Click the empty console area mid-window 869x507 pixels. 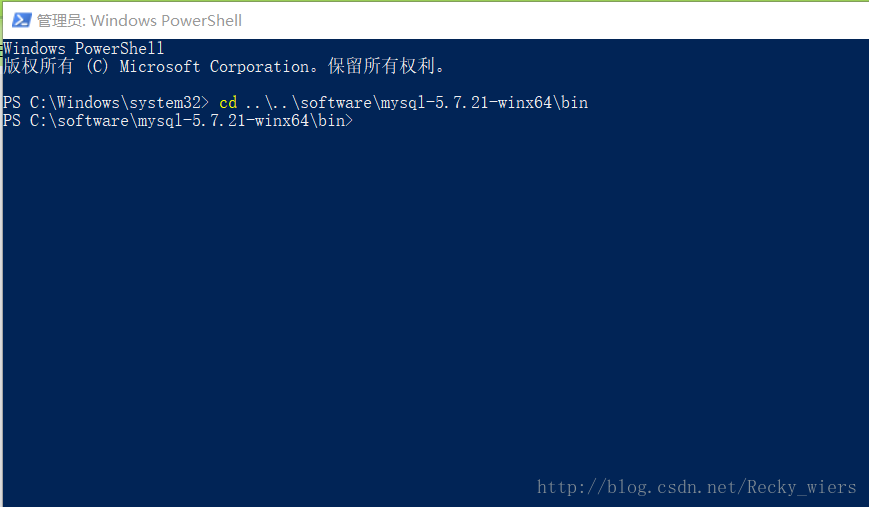[434, 300]
